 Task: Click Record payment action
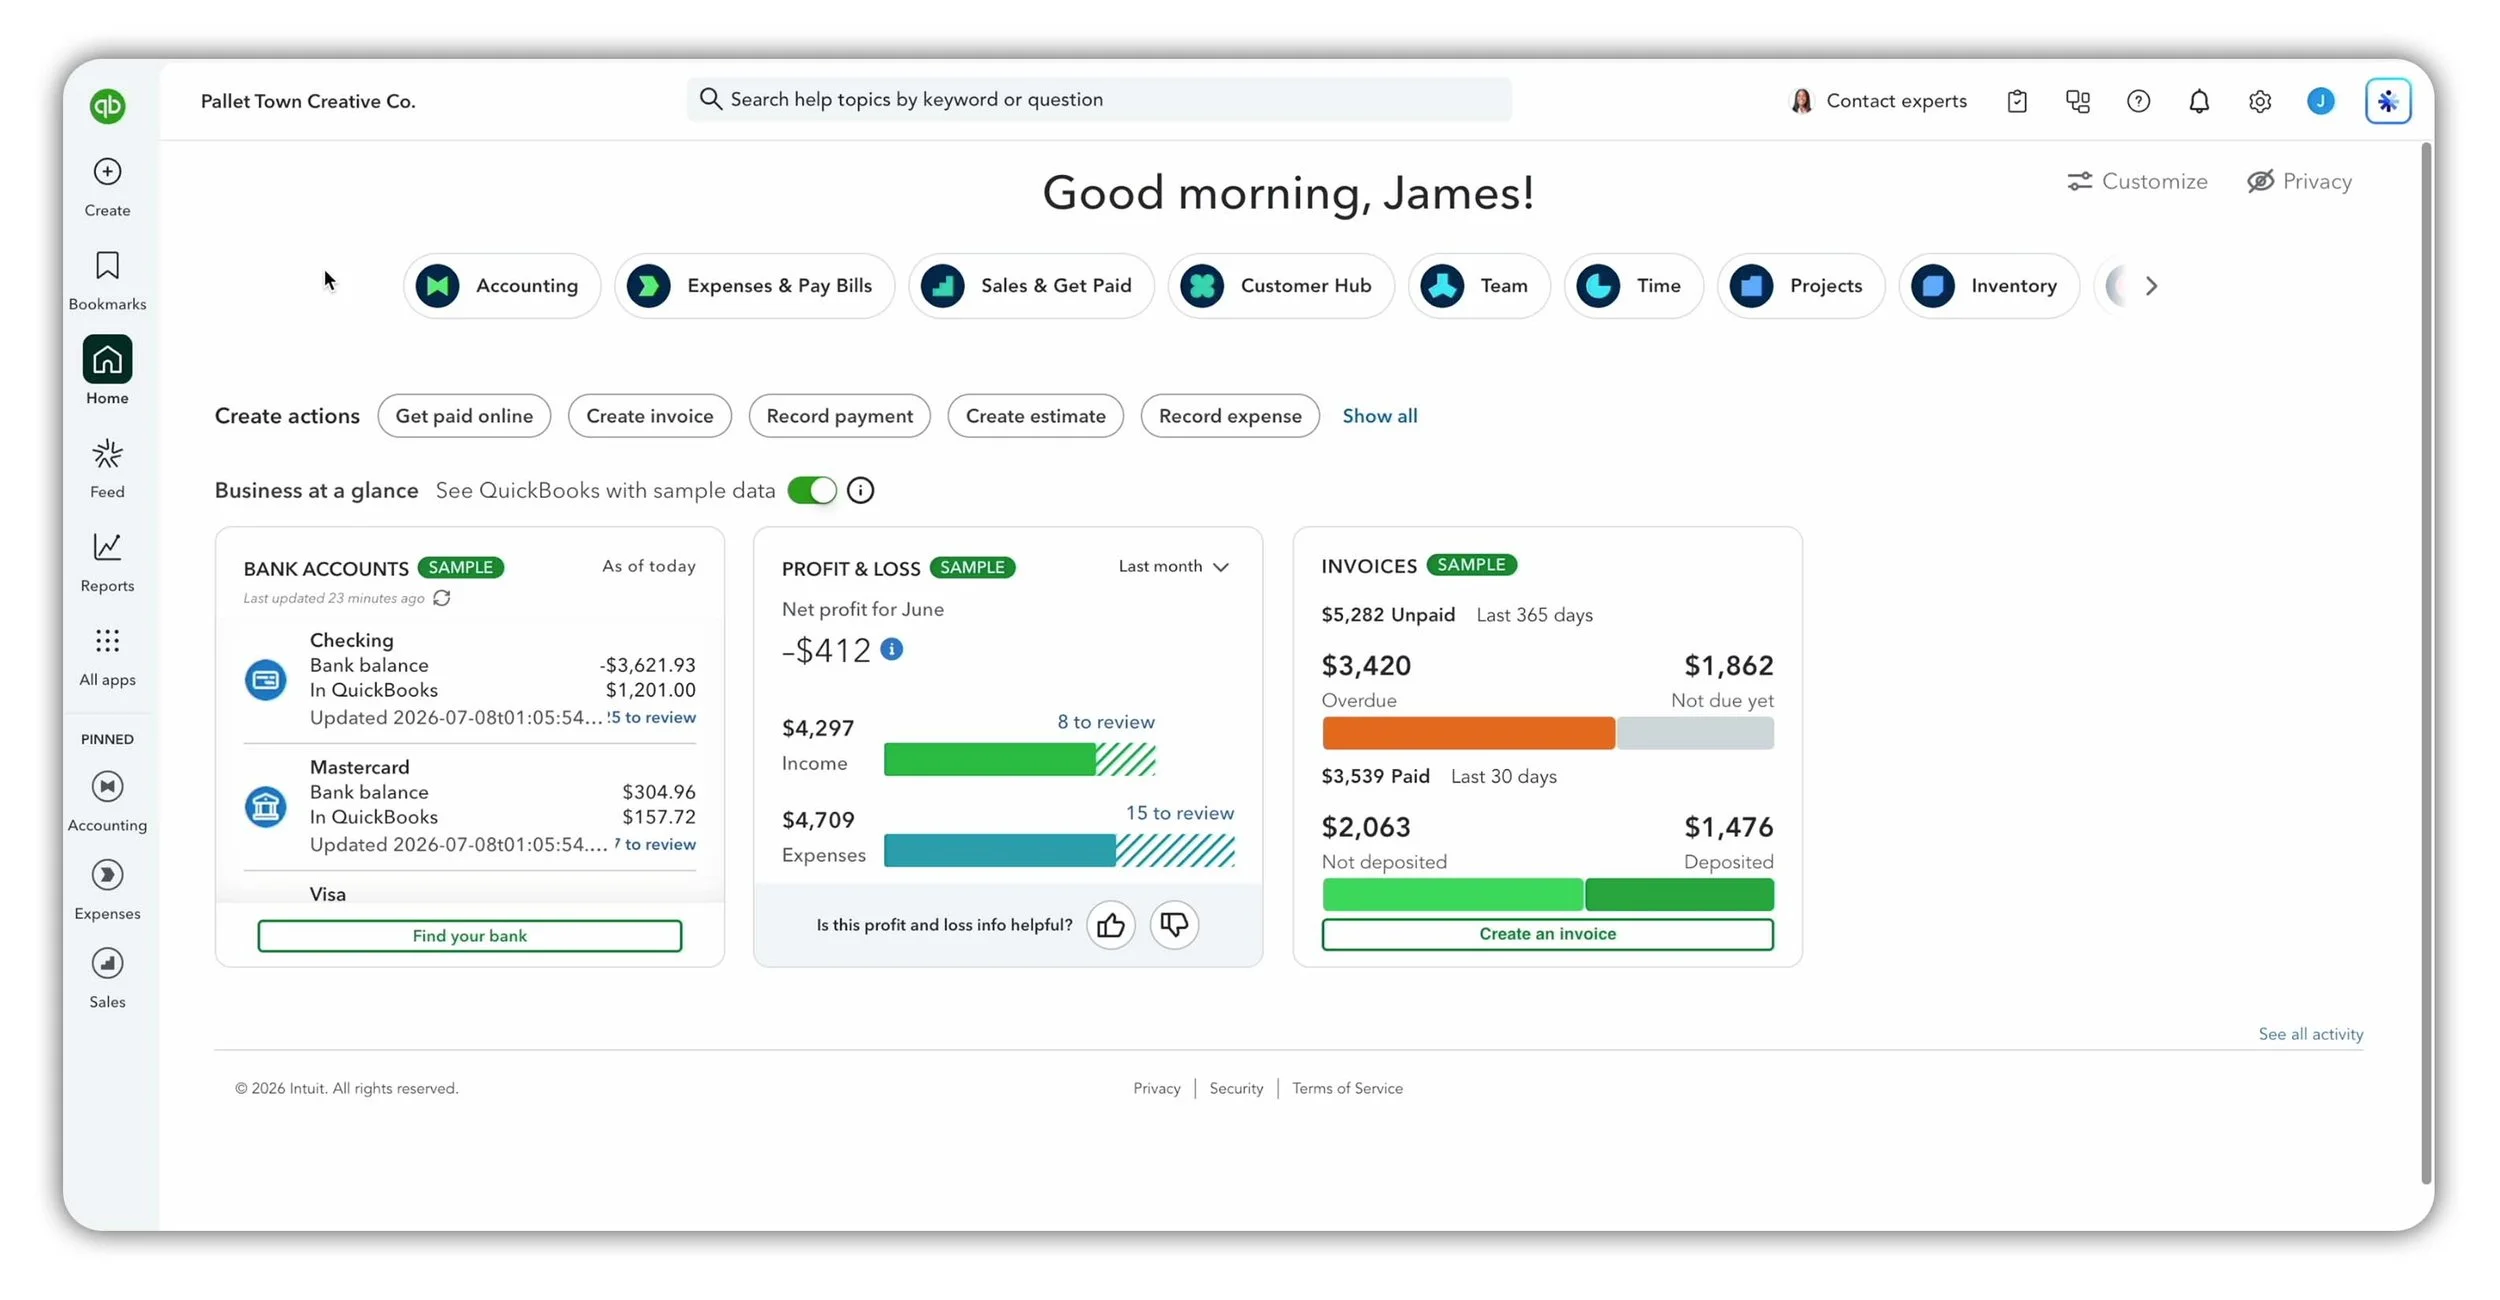[840, 416]
